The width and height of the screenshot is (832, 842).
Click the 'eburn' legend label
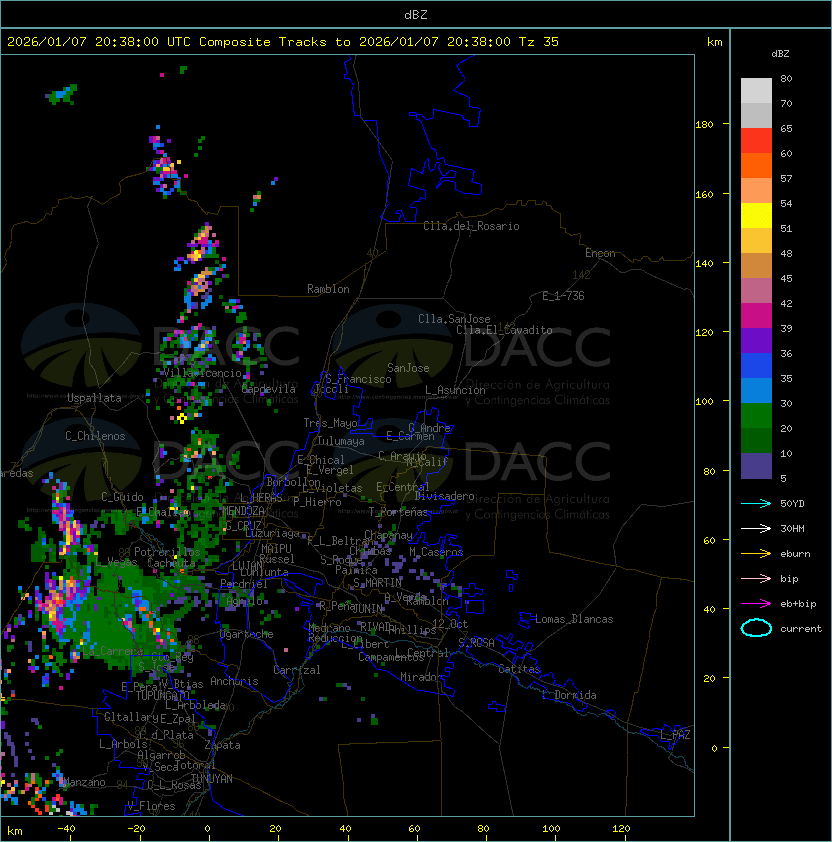tap(795, 554)
